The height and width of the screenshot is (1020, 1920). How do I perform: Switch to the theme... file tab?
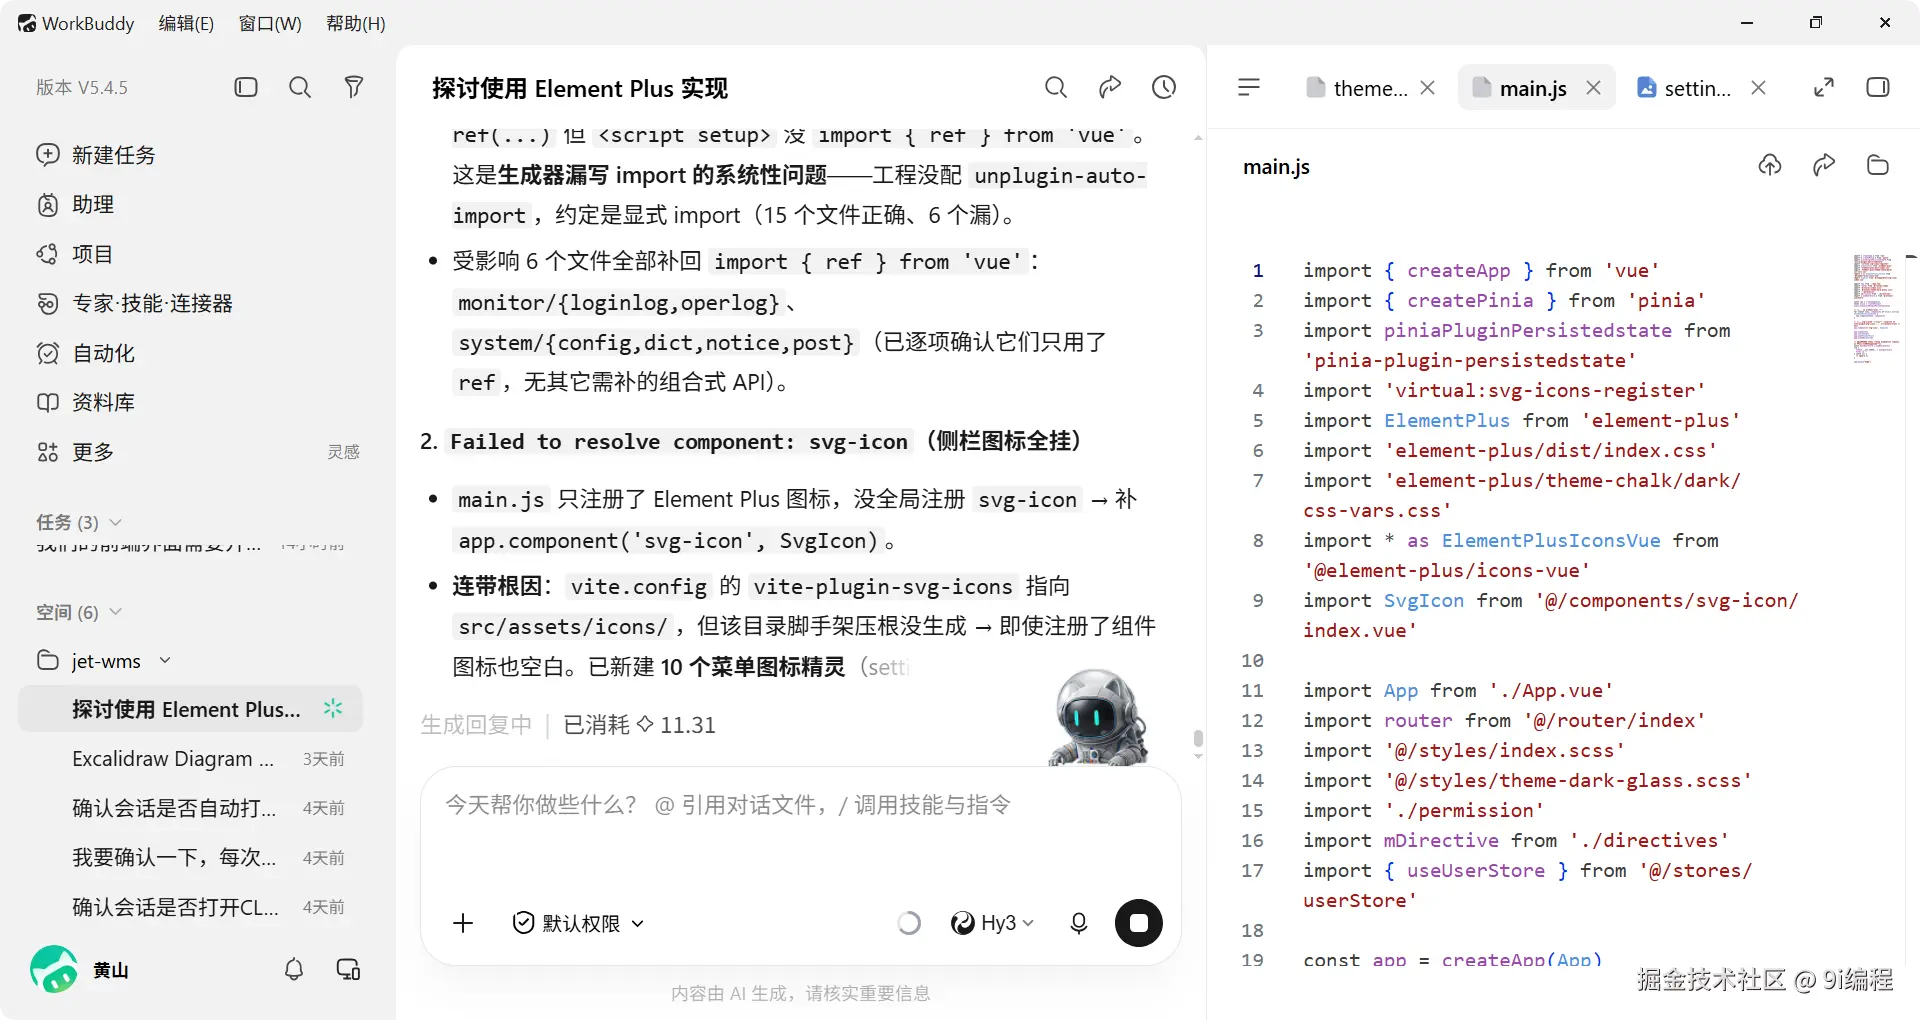coord(1357,88)
